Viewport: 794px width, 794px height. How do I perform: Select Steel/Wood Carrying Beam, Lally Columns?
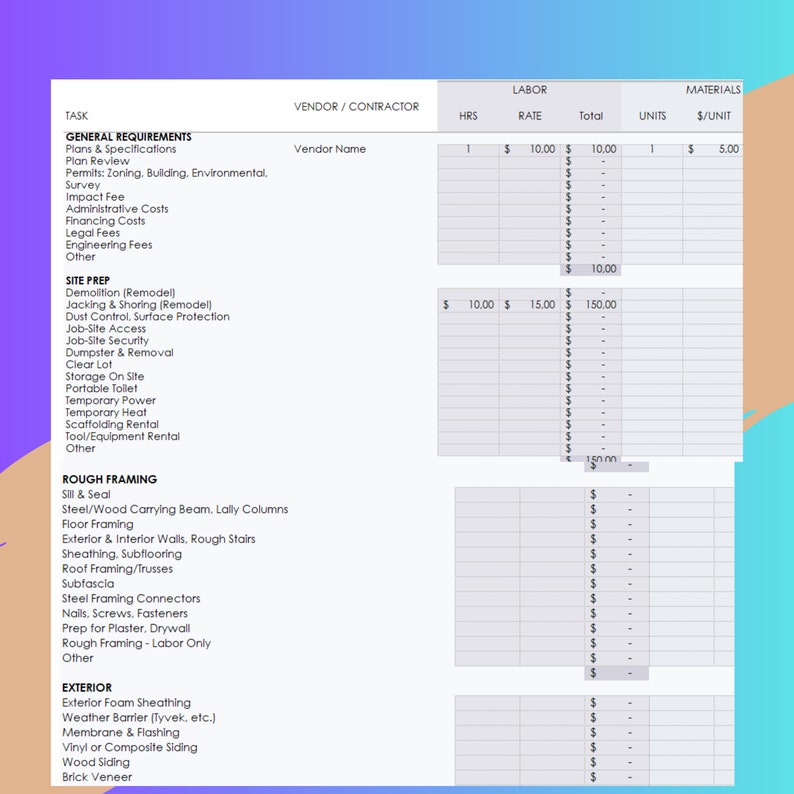click(x=175, y=509)
